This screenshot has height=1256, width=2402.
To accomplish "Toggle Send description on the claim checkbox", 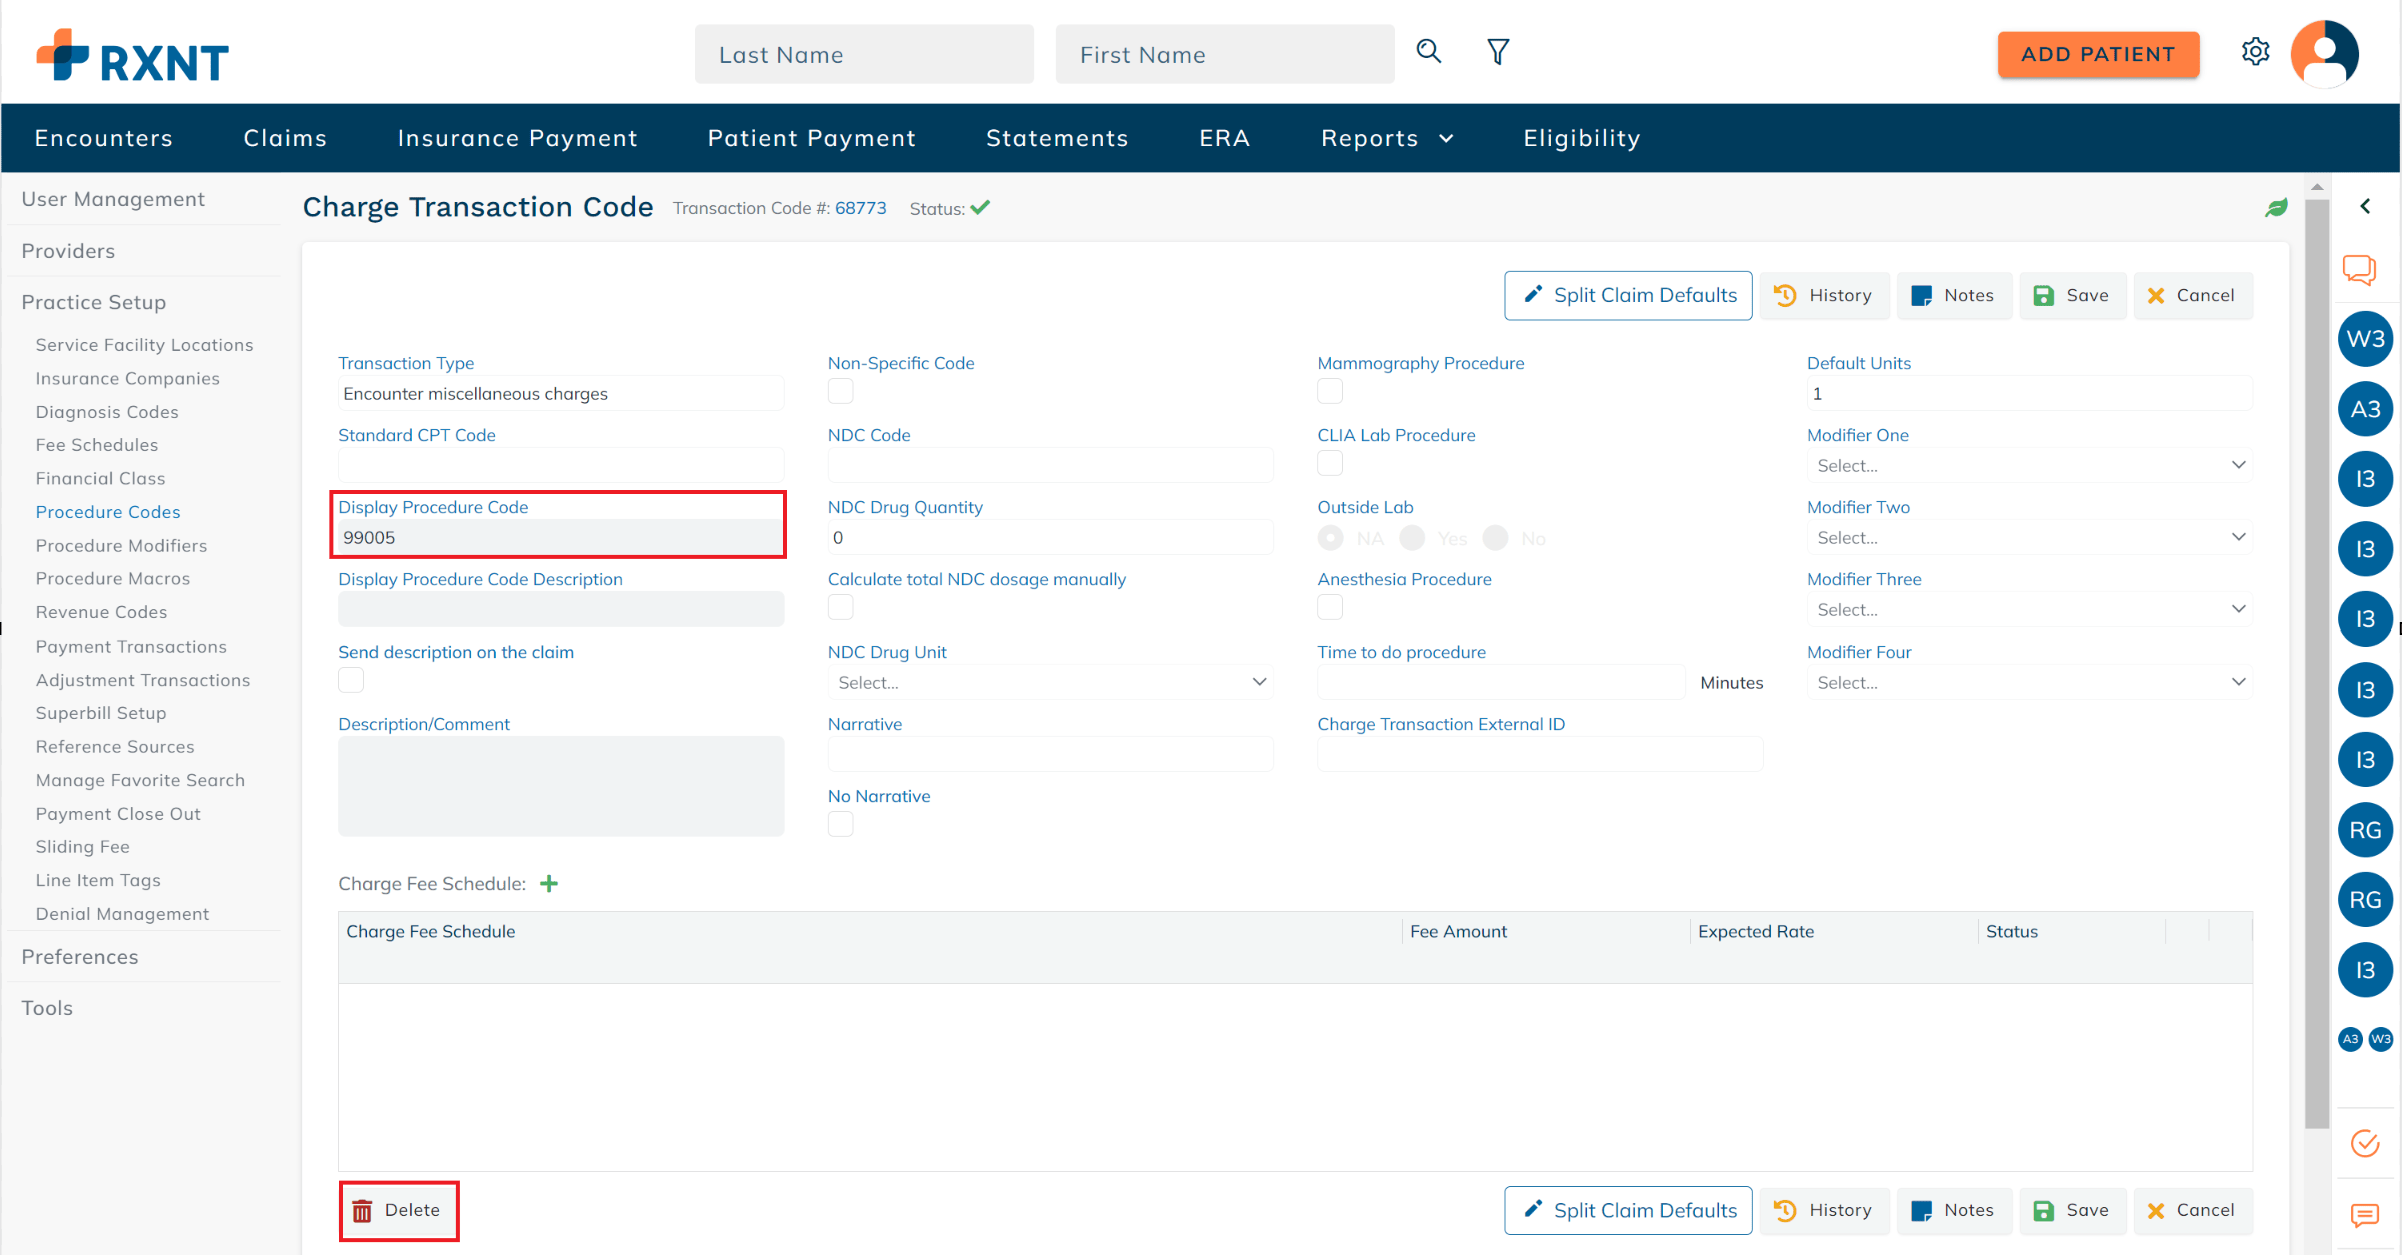I will pyautogui.click(x=351, y=680).
